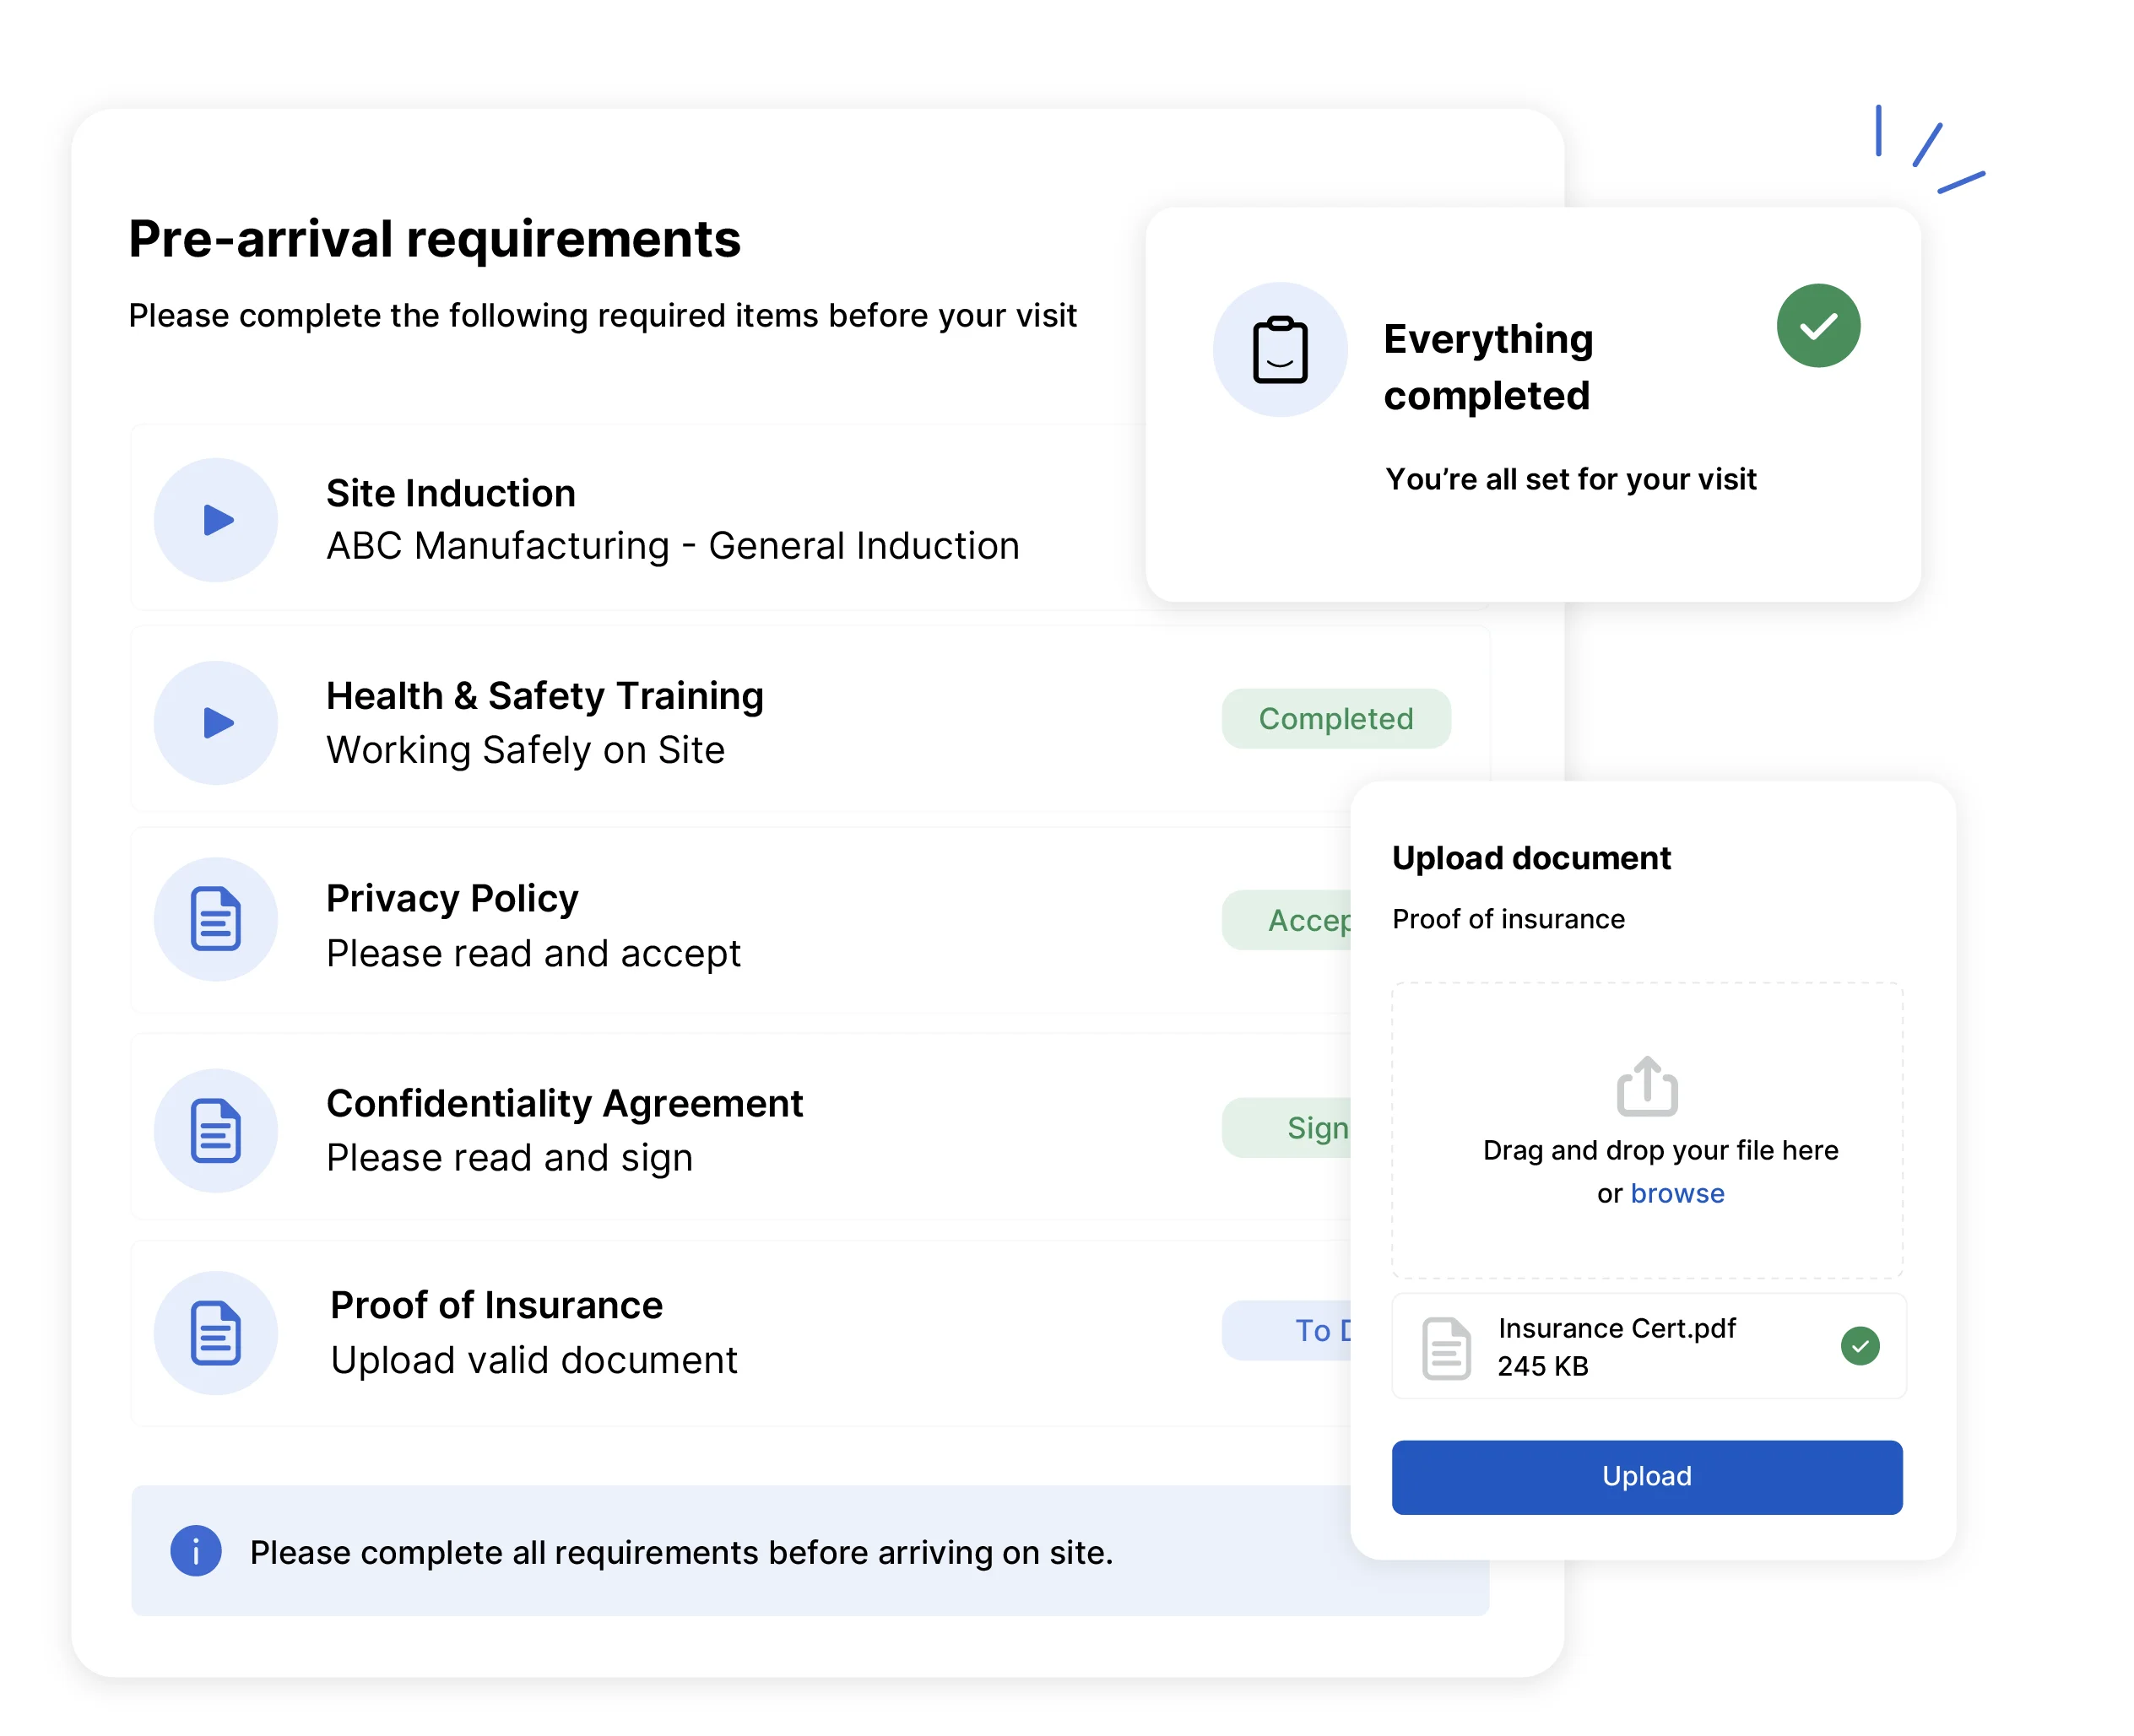
Task: Click the 'Pre-arrival requirements' heading
Action: (x=435, y=240)
